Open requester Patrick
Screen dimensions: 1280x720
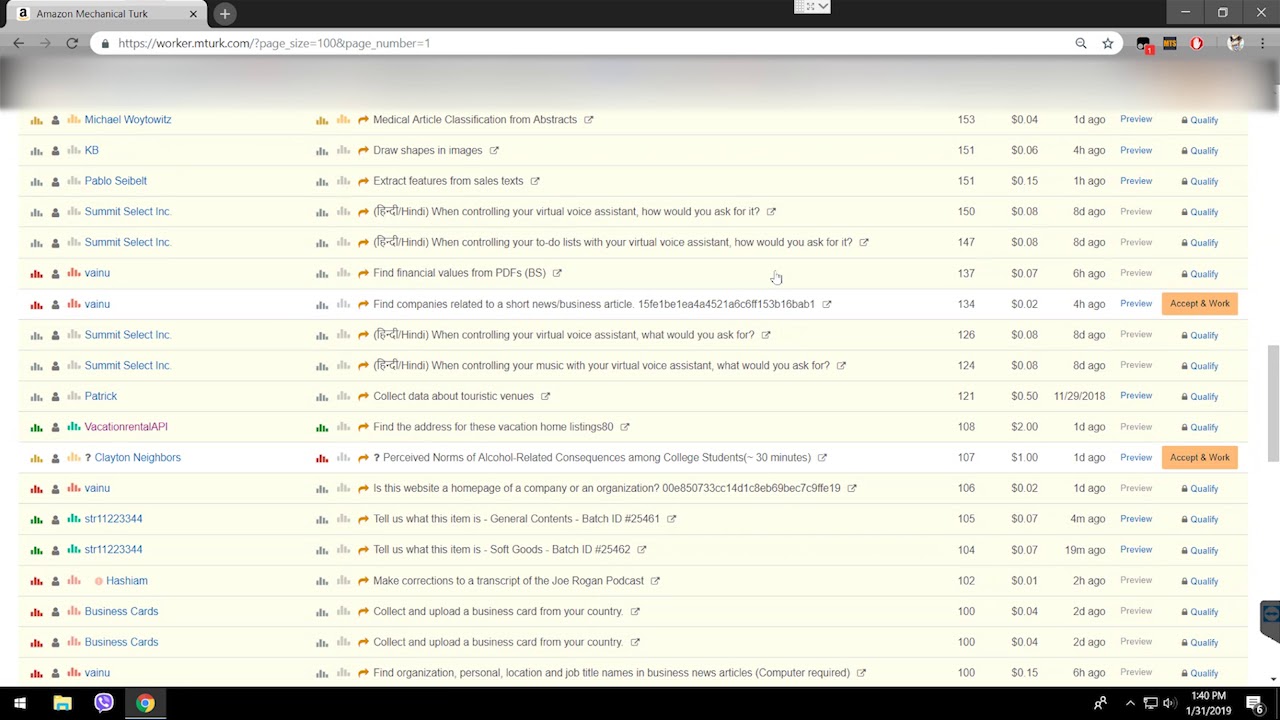[101, 396]
